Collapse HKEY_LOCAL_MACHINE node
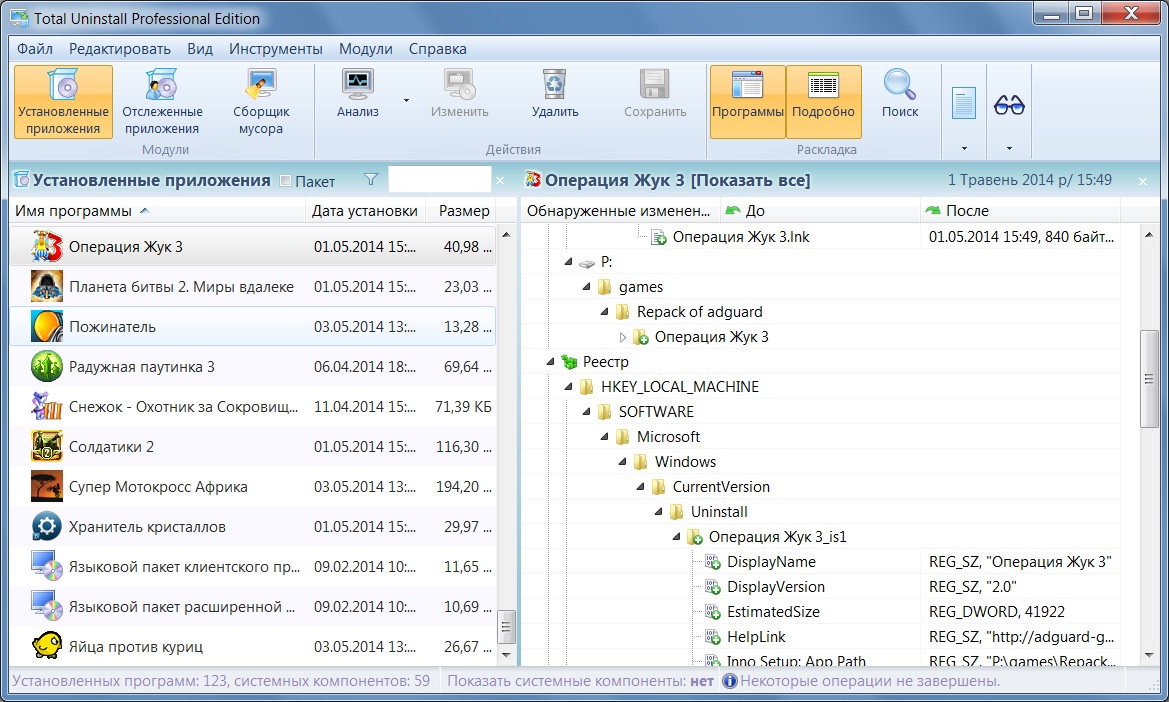The height and width of the screenshot is (702, 1169). (568, 387)
